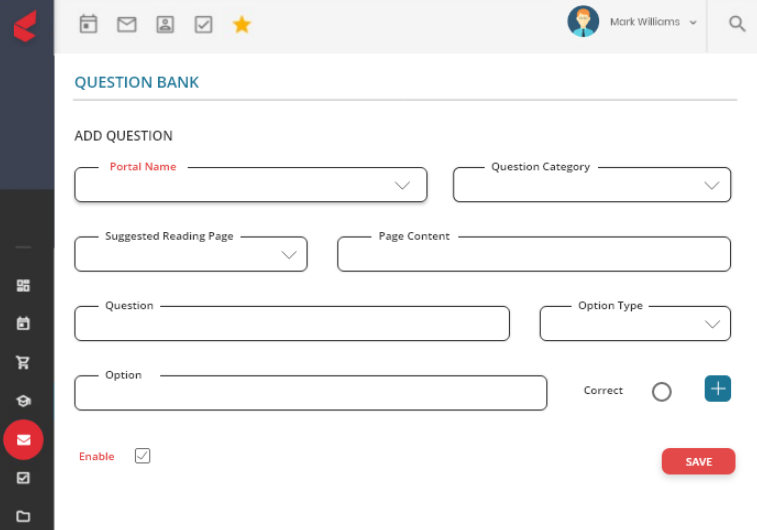Open the Suggested Reading Page dropdown

(191, 254)
